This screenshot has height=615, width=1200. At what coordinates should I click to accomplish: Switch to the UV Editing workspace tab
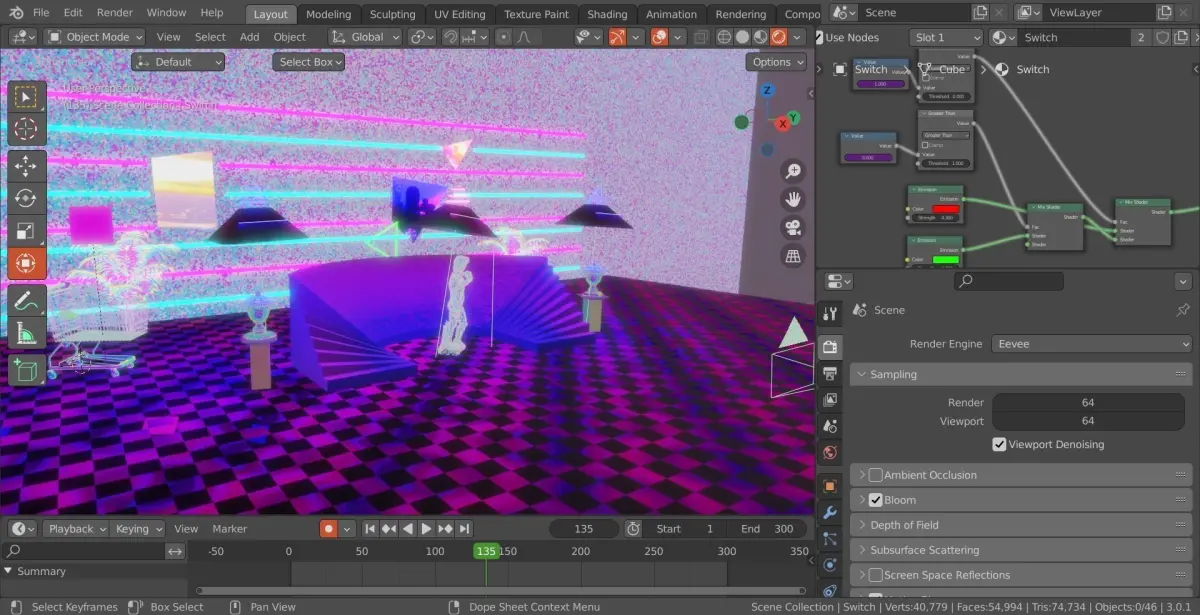(x=460, y=14)
